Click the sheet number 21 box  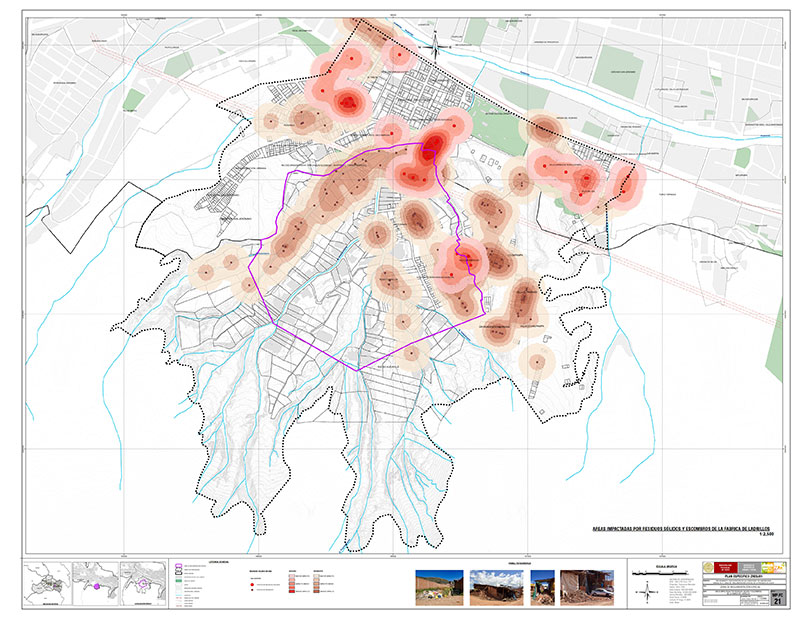778,598
